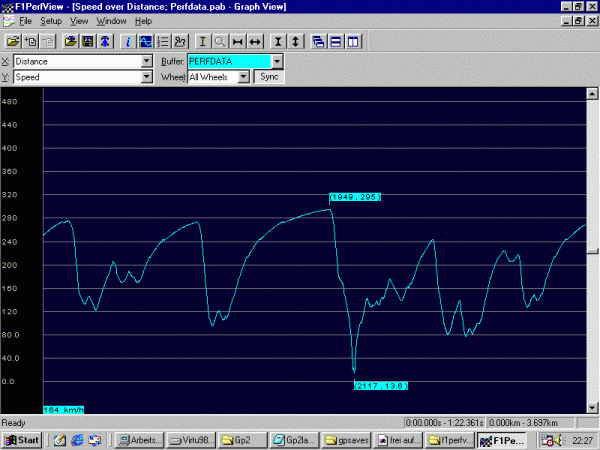Click the tile windows vertically icon

[353, 42]
